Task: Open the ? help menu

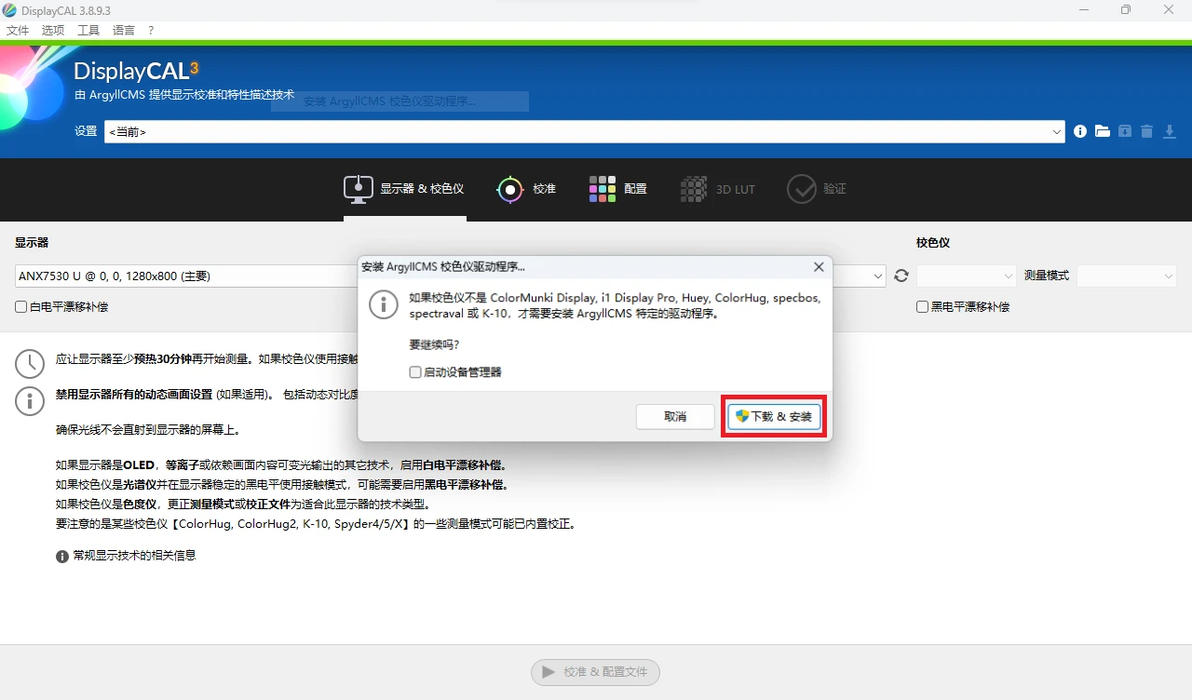Action: coord(151,30)
